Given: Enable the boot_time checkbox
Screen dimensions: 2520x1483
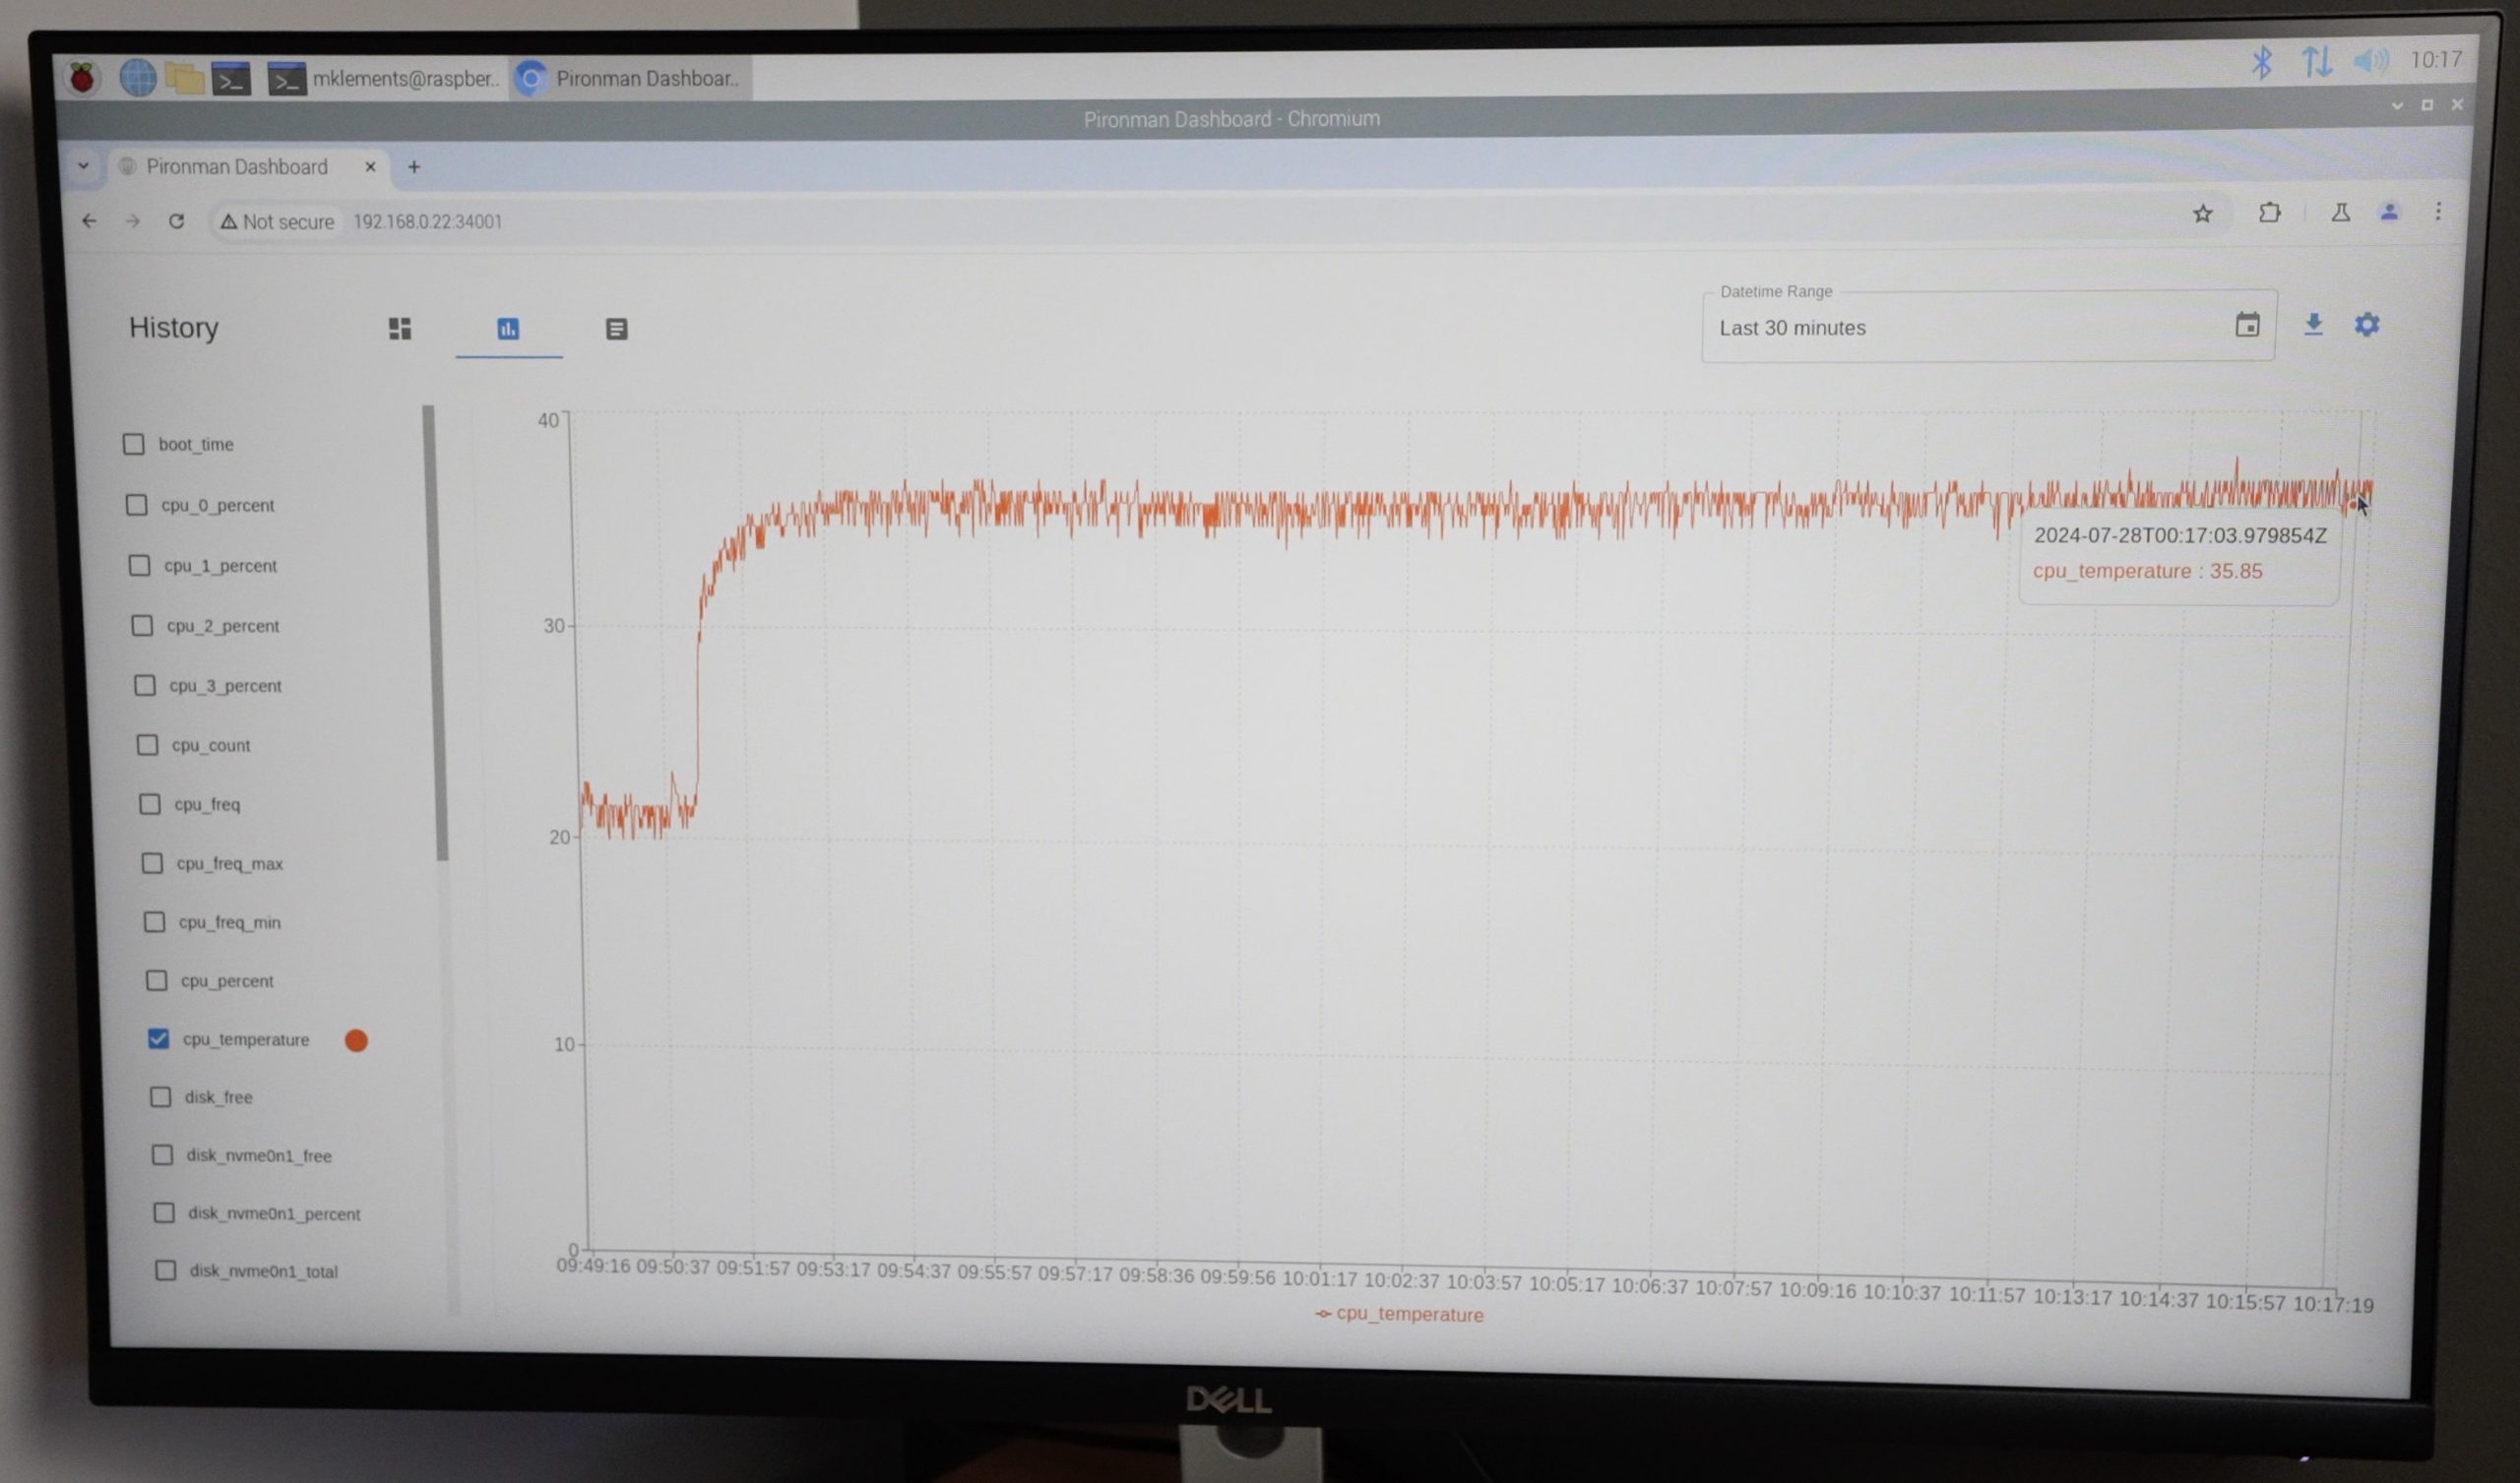Looking at the screenshot, I should pyautogui.click(x=134, y=444).
